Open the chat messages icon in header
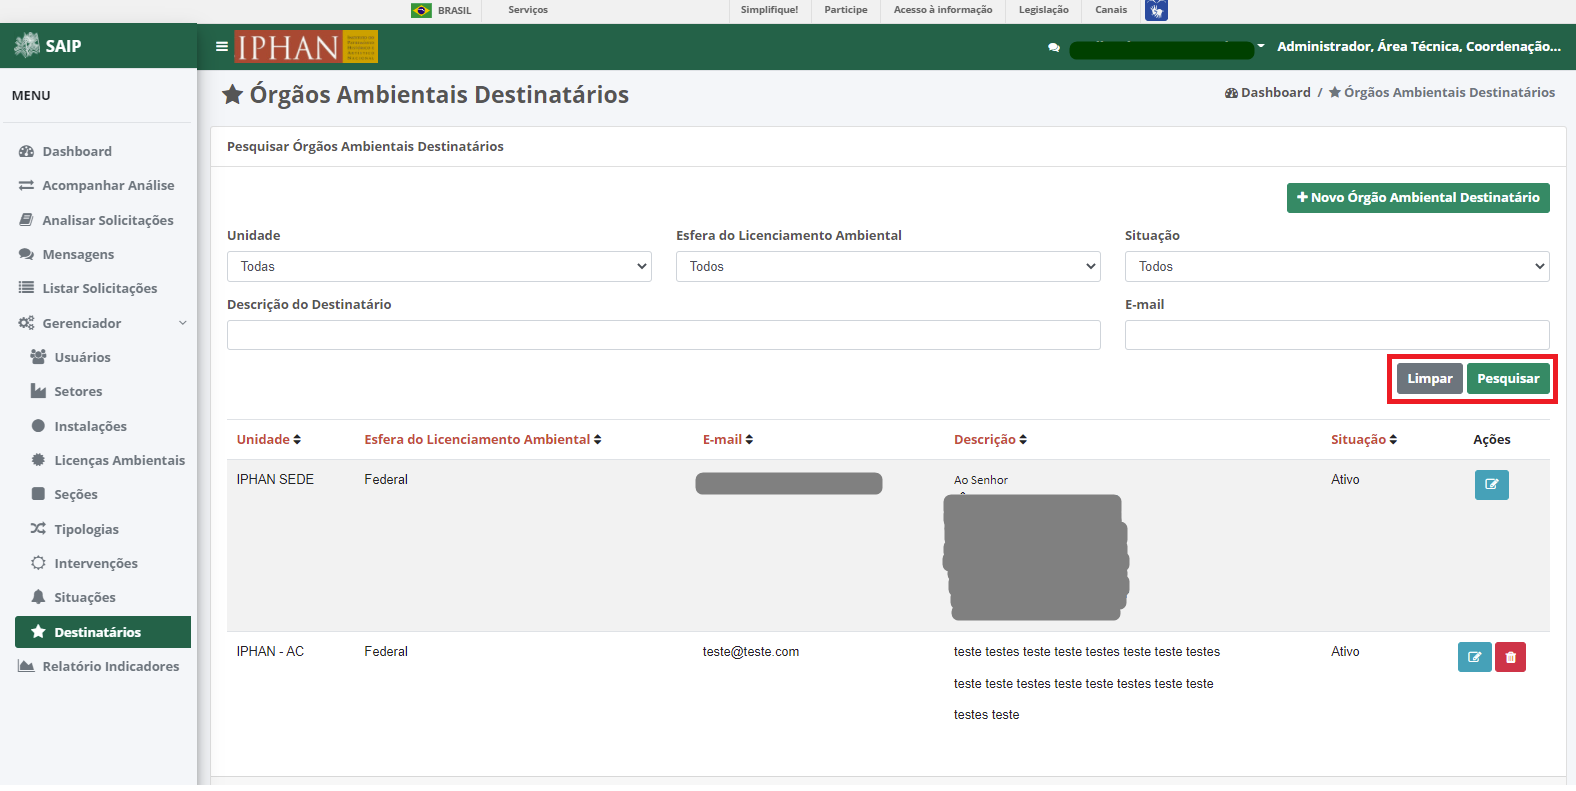This screenshot has height=791, width=1576. point(1054,47)
